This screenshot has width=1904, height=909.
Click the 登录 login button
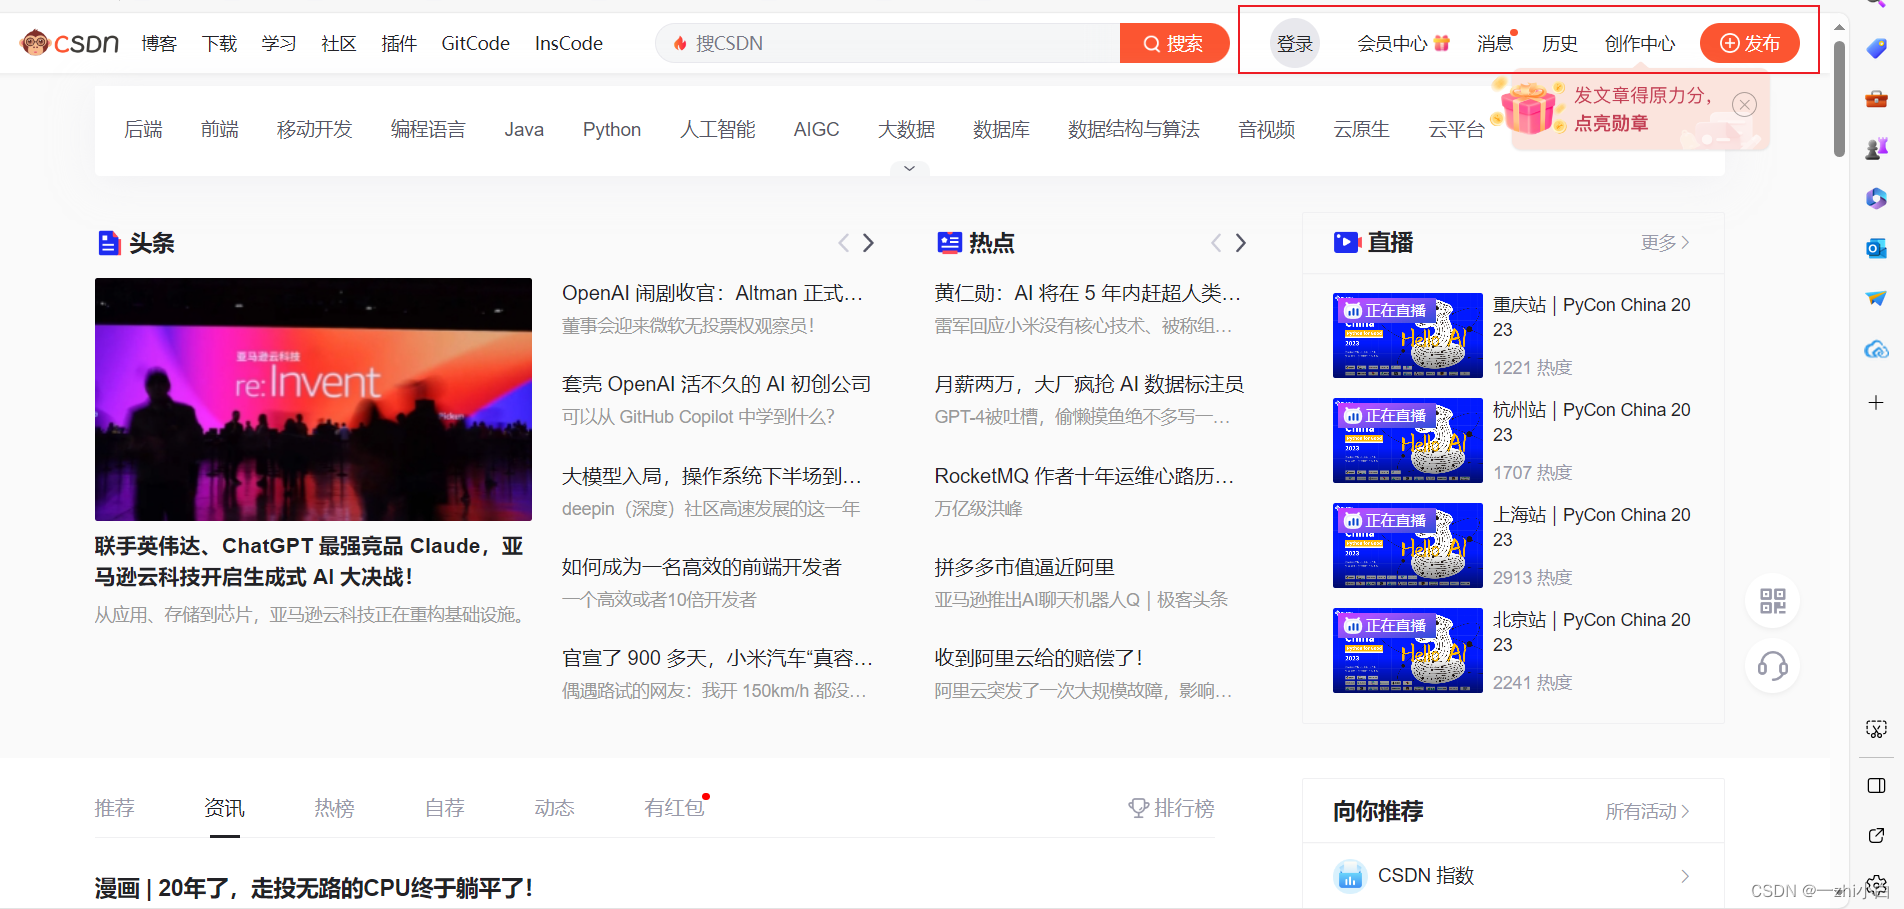[x=1295, y=43]
